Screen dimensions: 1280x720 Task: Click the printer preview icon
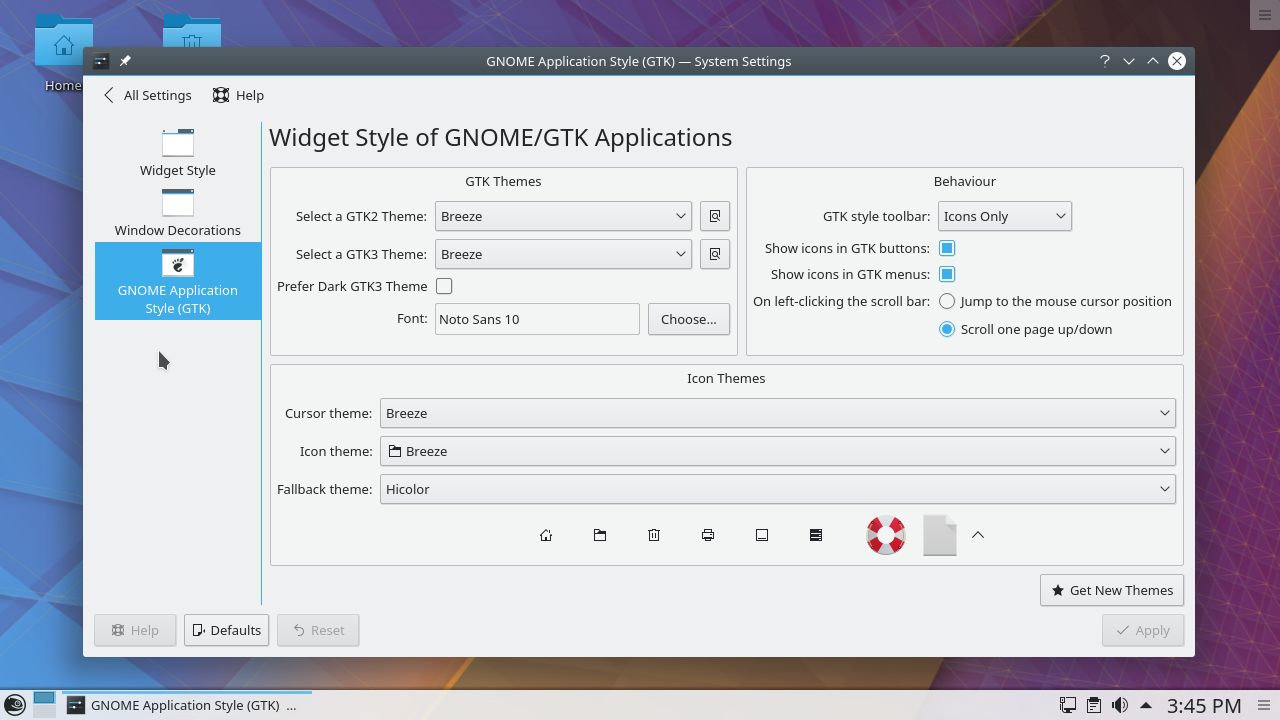(x=708, y=535)
